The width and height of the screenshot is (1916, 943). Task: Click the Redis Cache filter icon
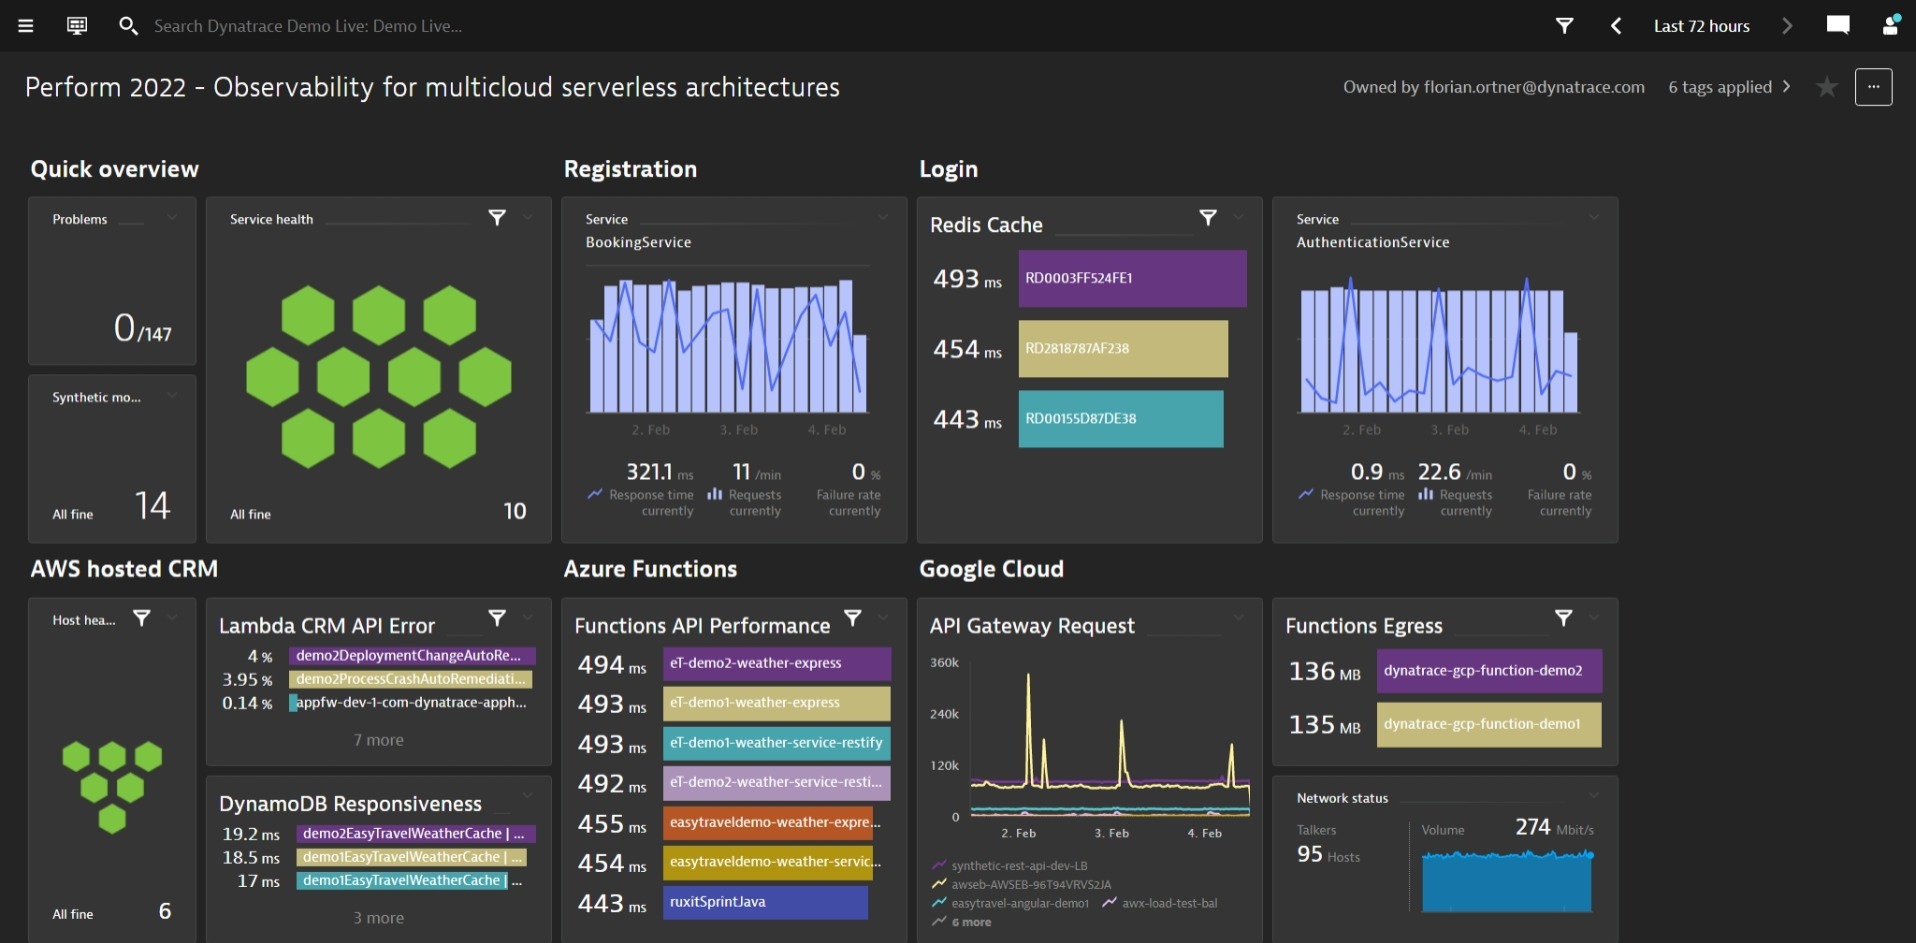1208,217
